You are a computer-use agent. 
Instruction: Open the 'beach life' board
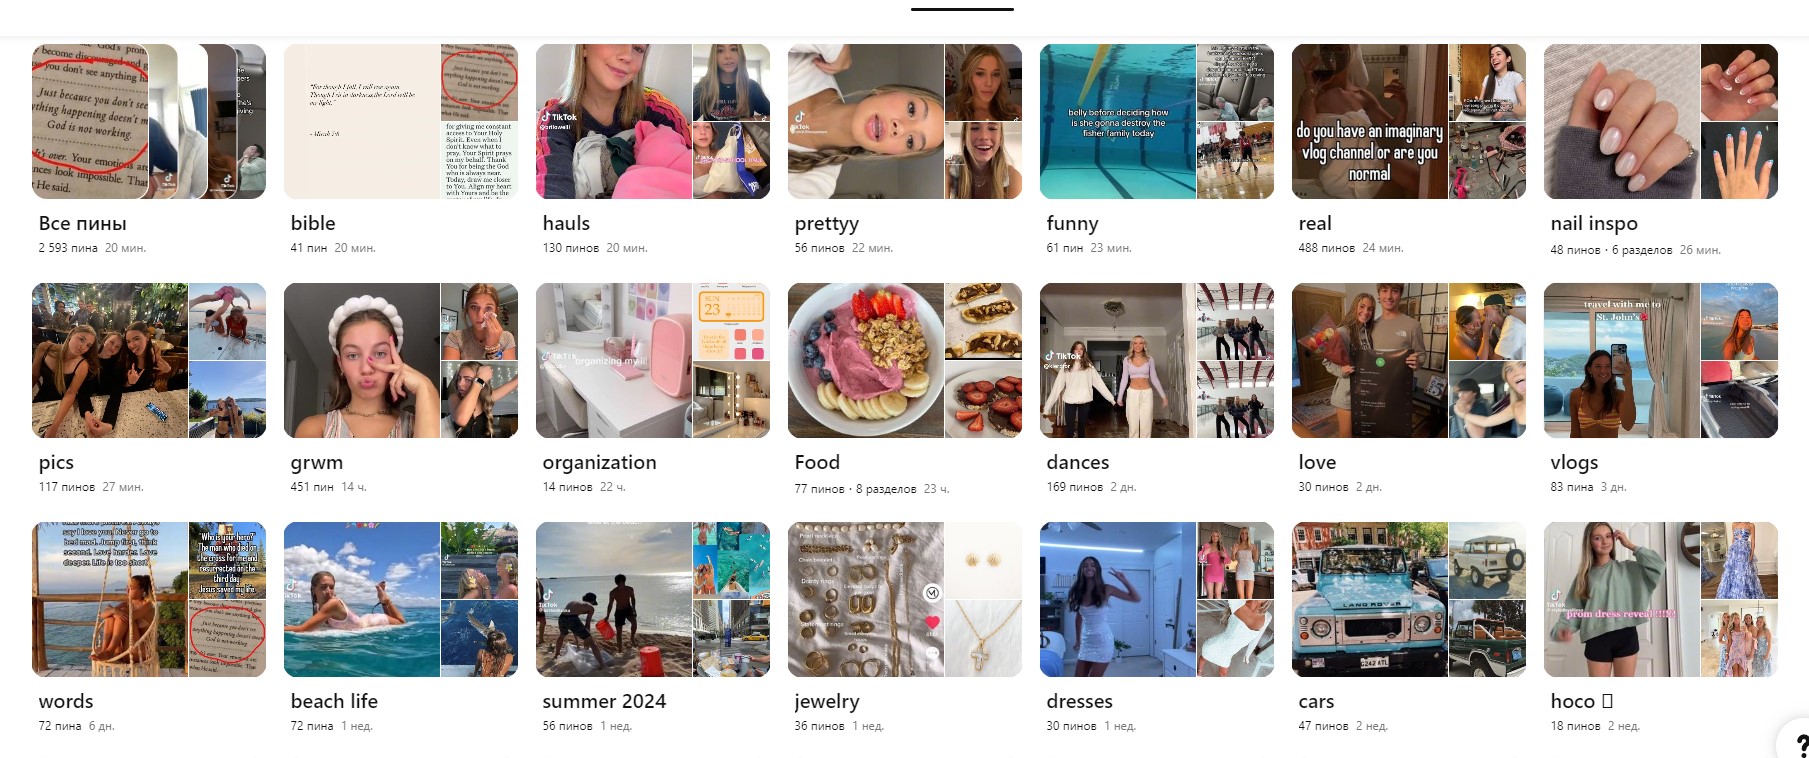click(401, 599)
